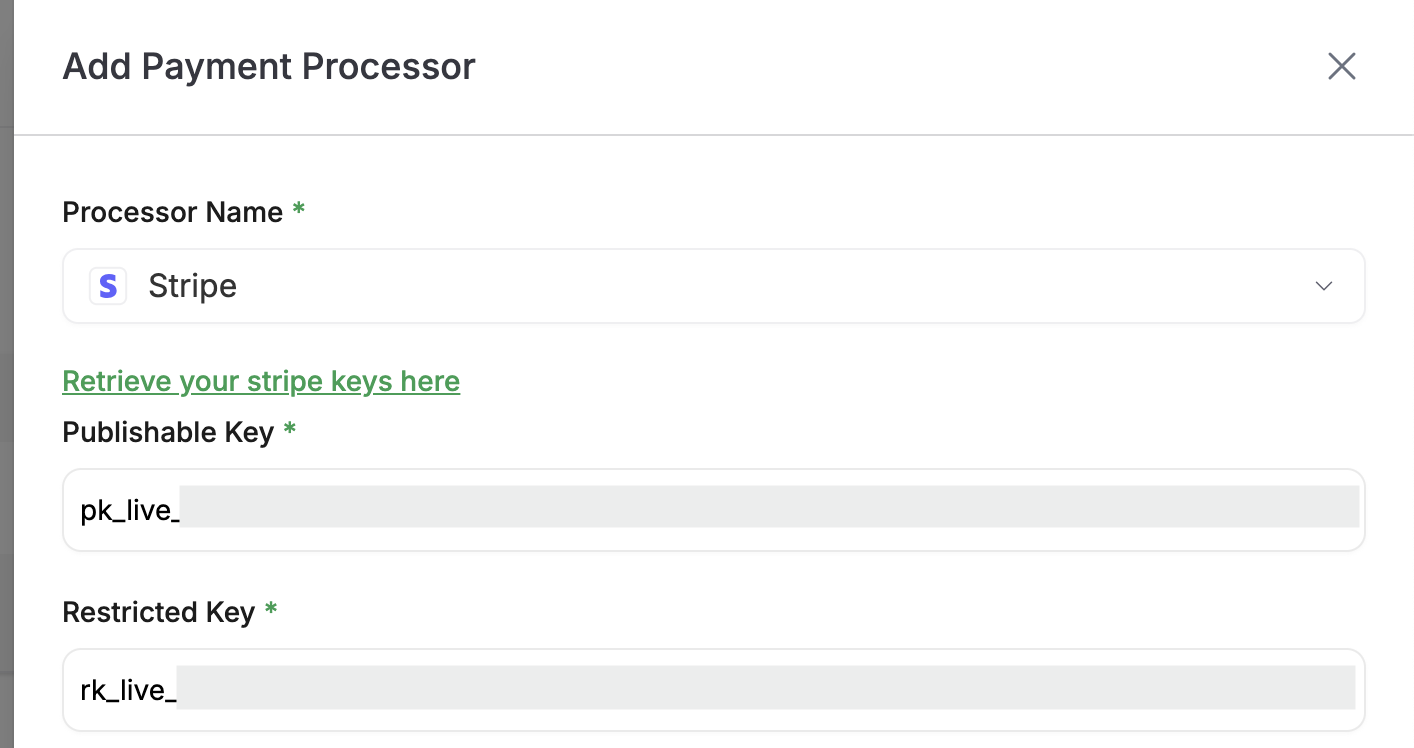Click the rk_live_ prefix text
The width and height of the screenshot is (1414, 748).
pos(127,691)
